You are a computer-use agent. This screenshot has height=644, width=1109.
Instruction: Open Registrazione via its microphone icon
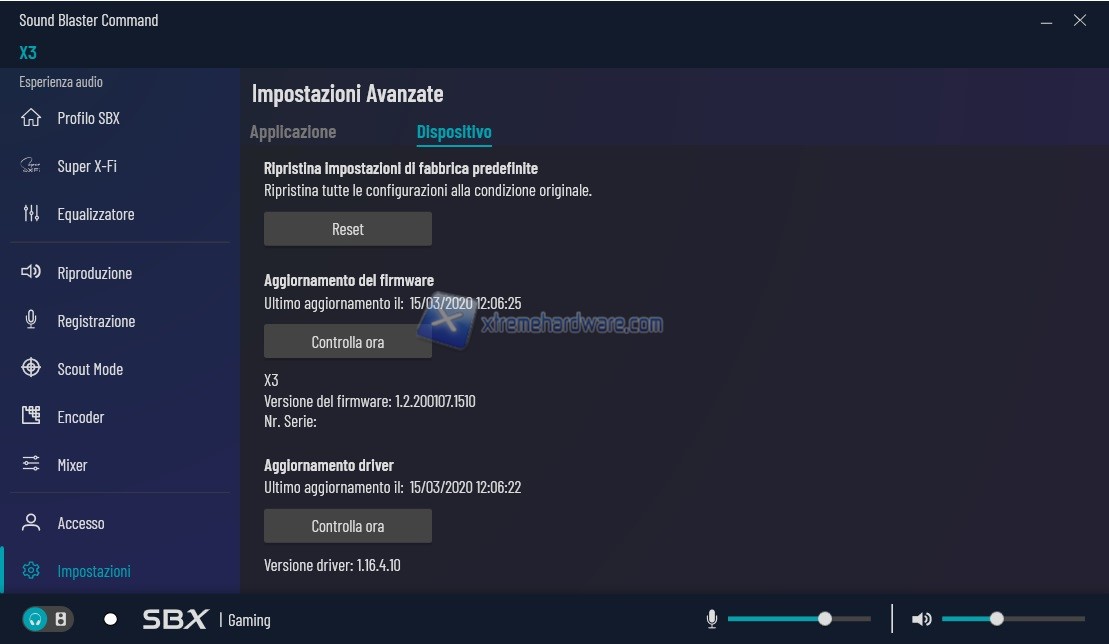[x=31, y=320]
